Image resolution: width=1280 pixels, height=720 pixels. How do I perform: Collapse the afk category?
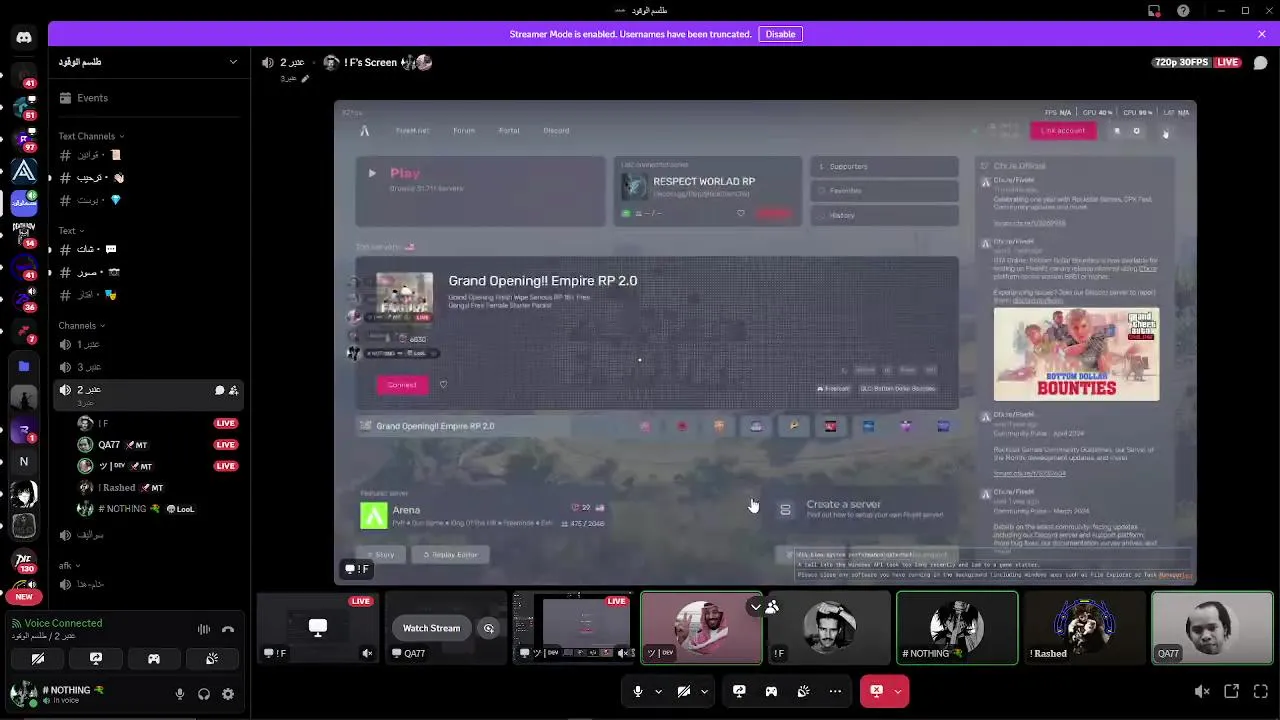click(68, 566)
